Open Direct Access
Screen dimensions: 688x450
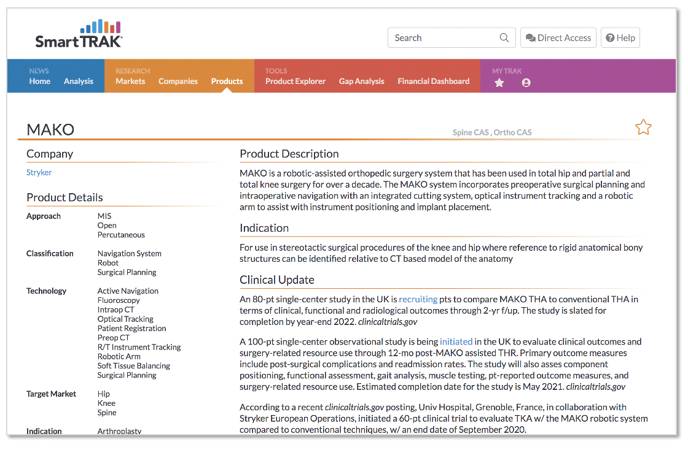(x=558, y=38)
